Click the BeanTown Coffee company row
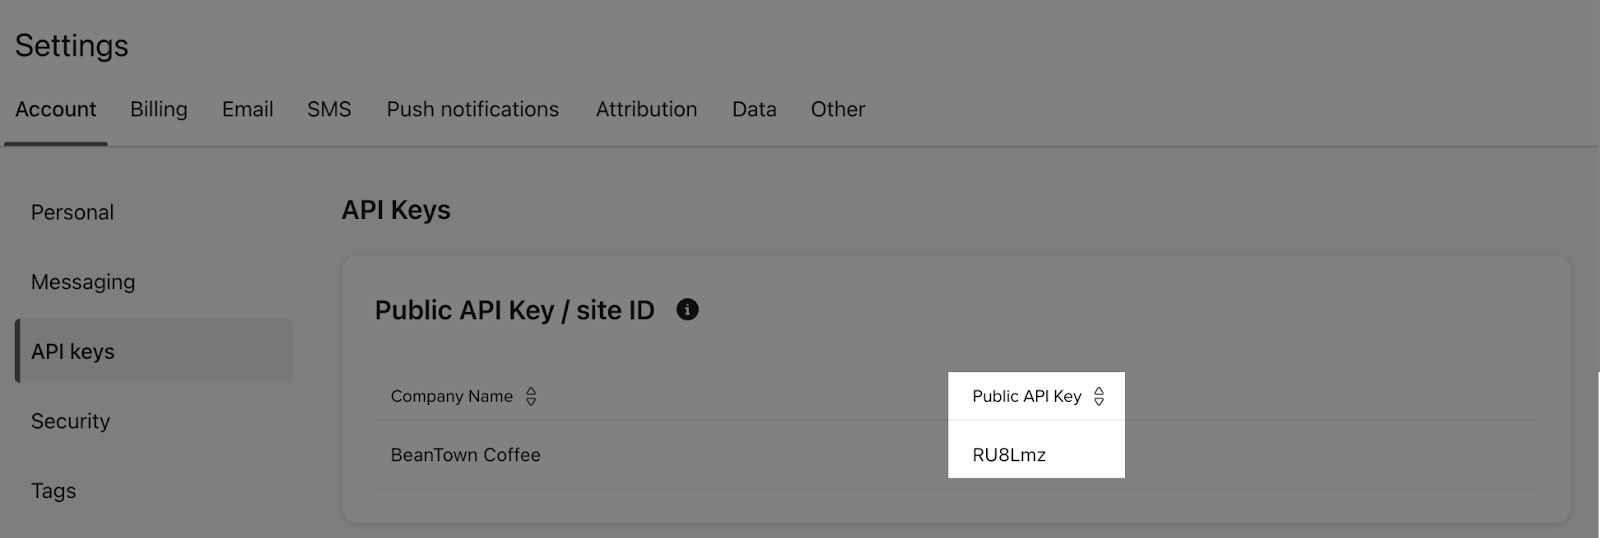Screen dimensions: 1600x538 (956, 455)
